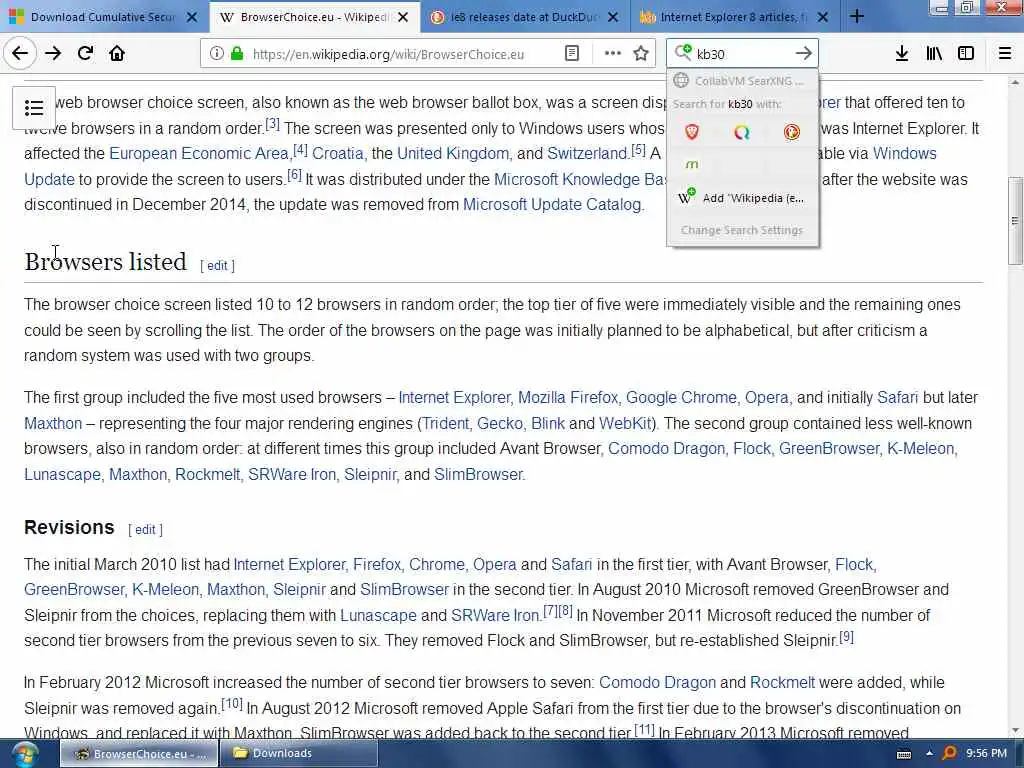Viewport: 1024px width, 768px height.
Task: Click the page vertical scrollbar thumb
Action: (x=1014, y=221)
